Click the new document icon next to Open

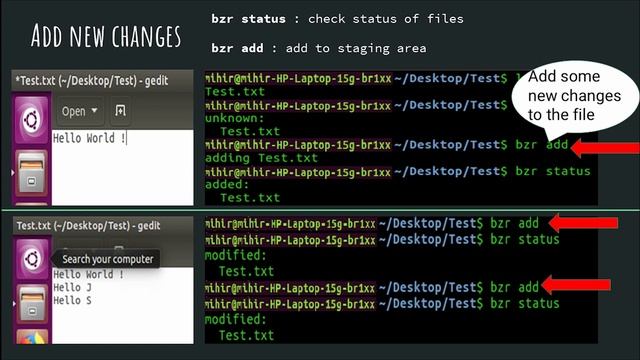[120, 111]
